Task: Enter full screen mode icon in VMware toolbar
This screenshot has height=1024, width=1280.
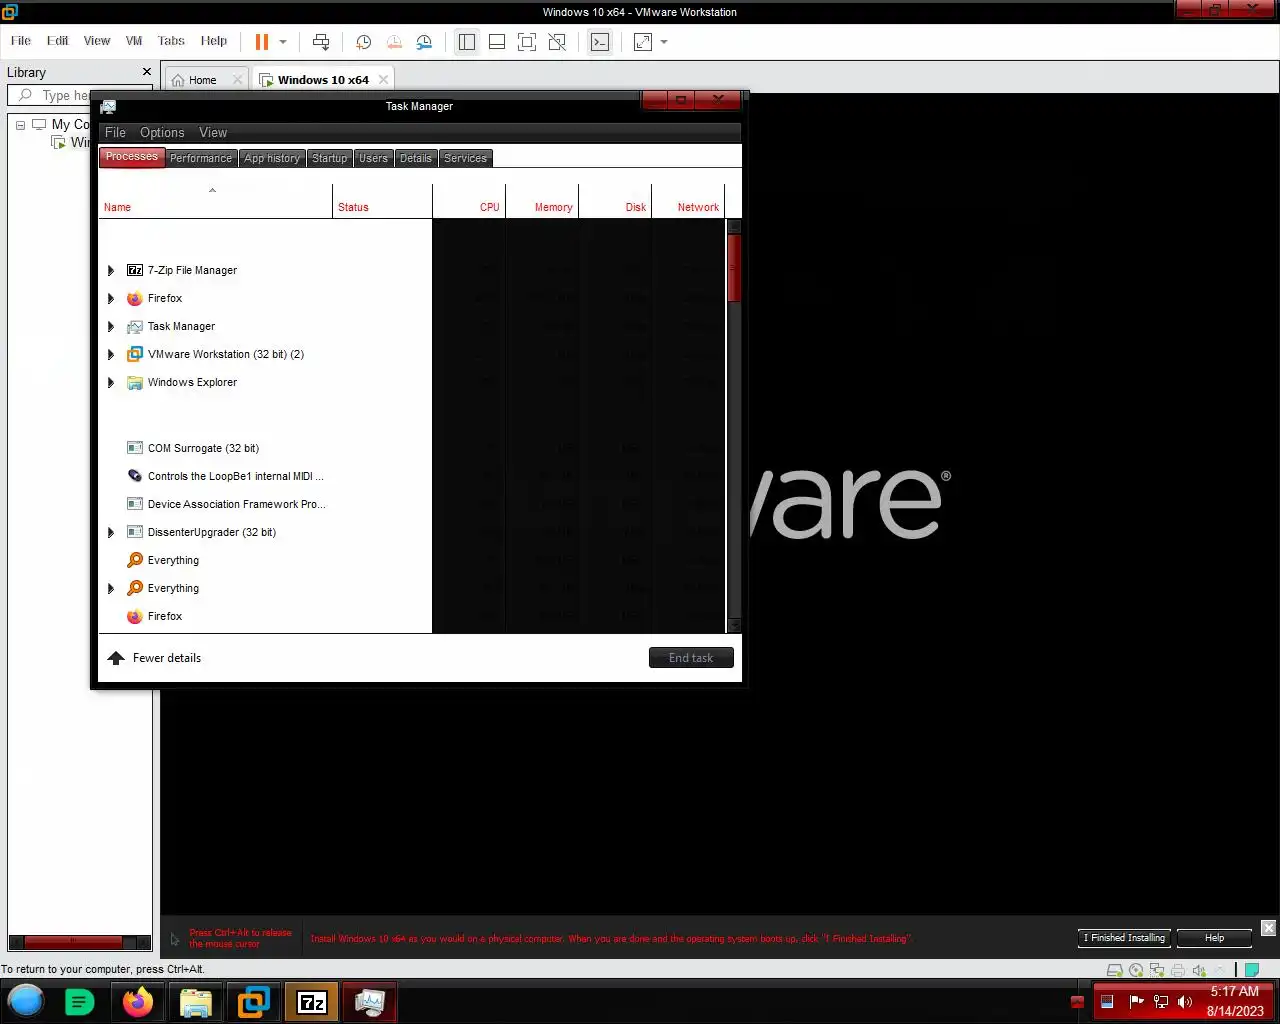Action: click(527, 42)
